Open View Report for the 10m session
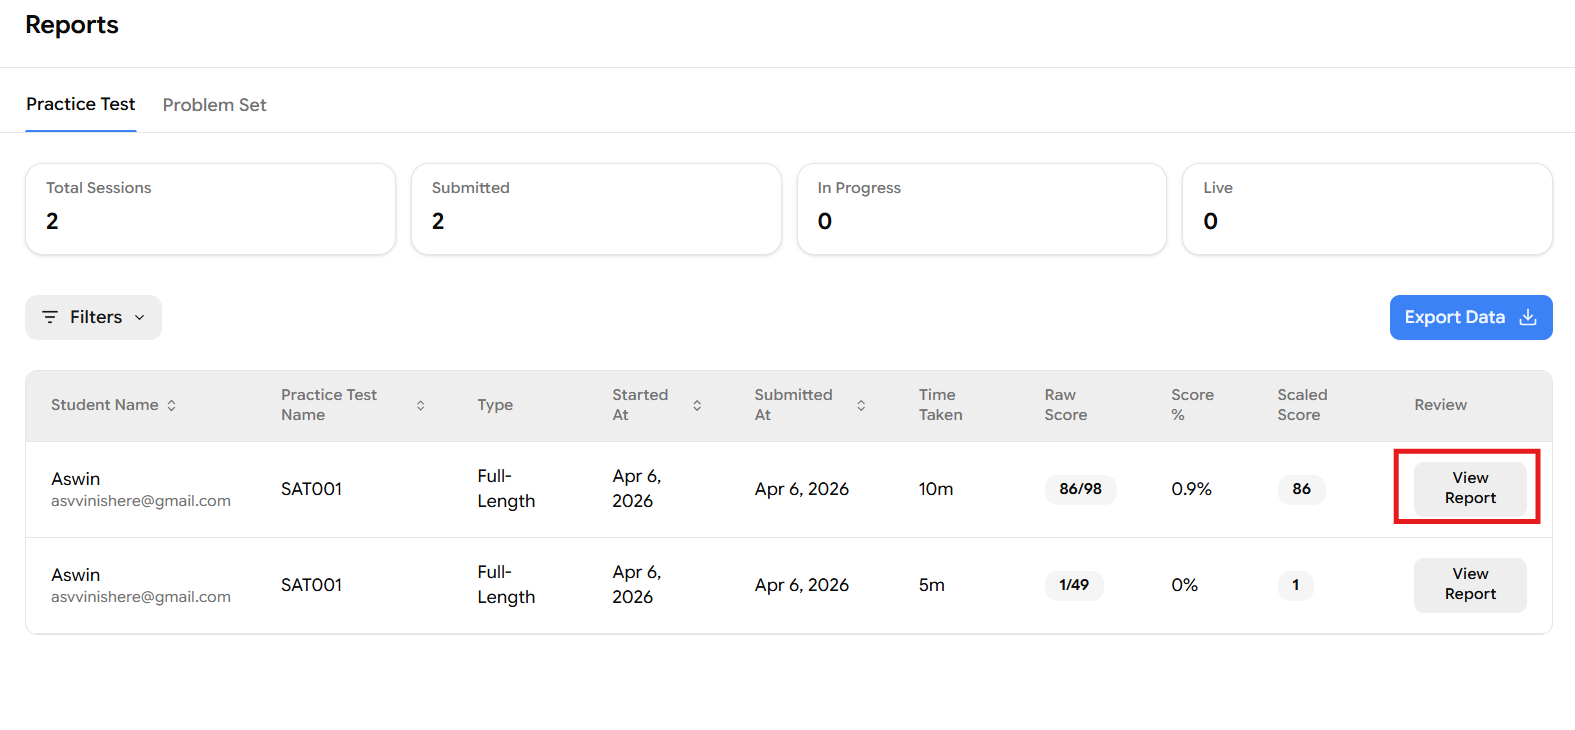The width and height of the screenshot is (1575, 730). point(1469,488)
